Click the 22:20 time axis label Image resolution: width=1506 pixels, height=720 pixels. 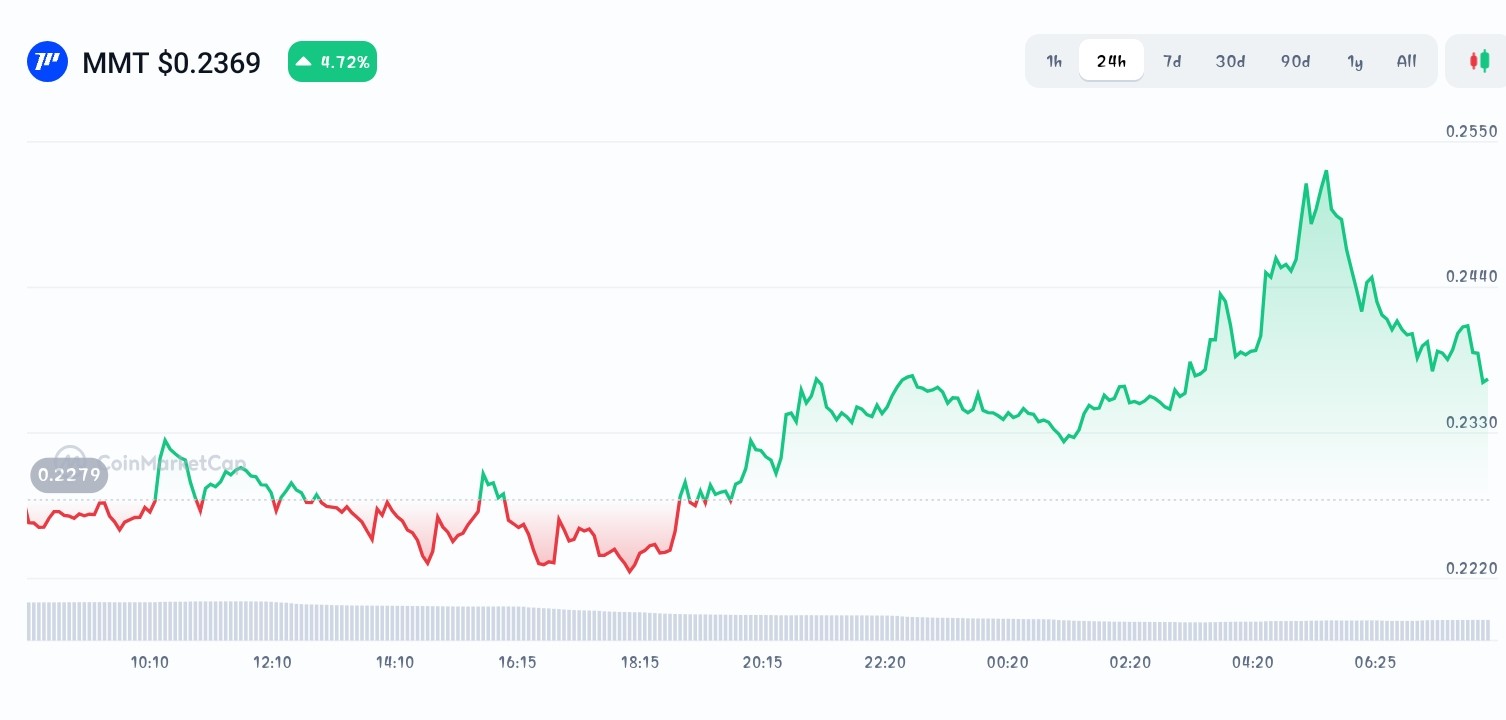pos(885,662)
